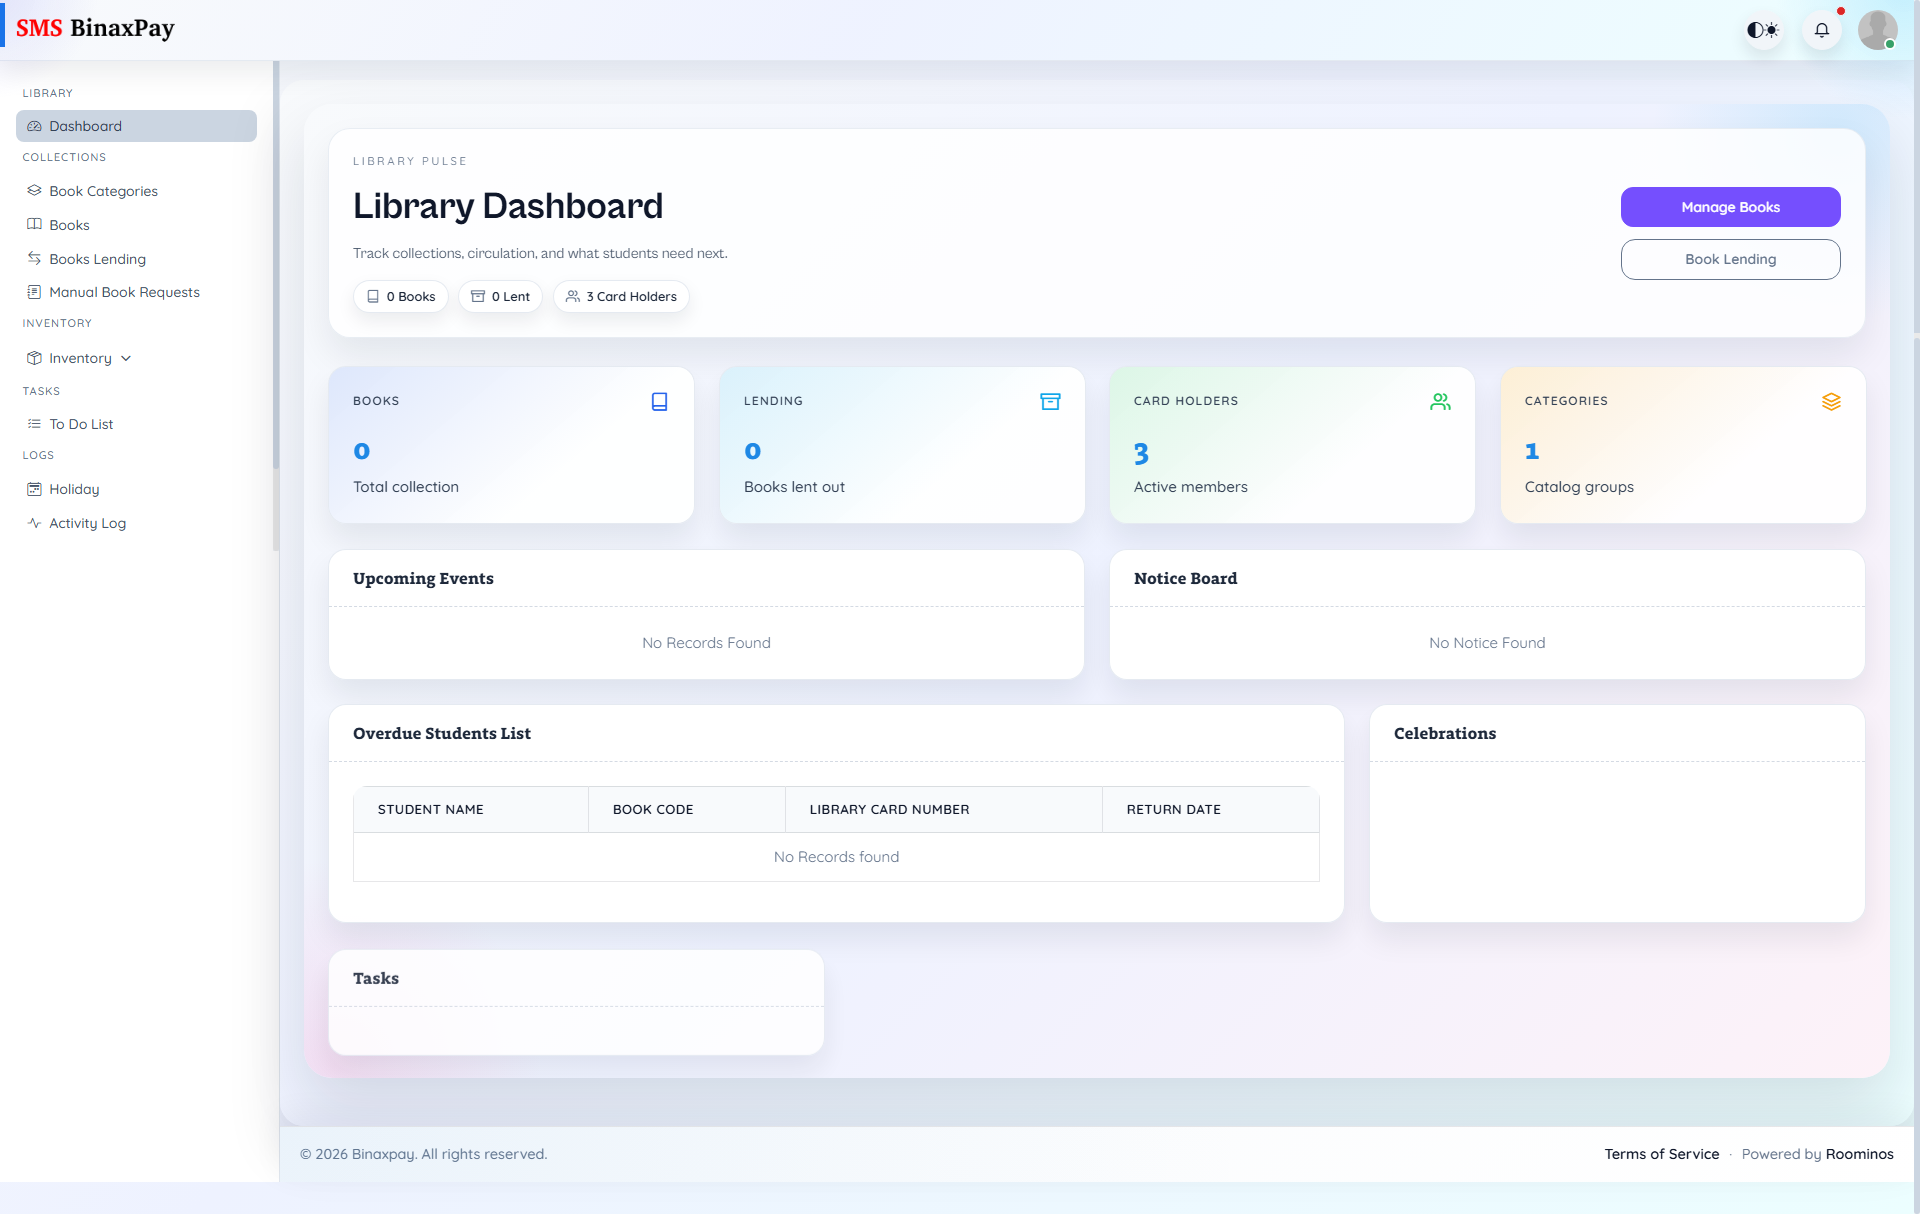Viewport: 1920px width, 1214px height.
Task: Click the 3 Card Holders chip
Action: point(621,296)
